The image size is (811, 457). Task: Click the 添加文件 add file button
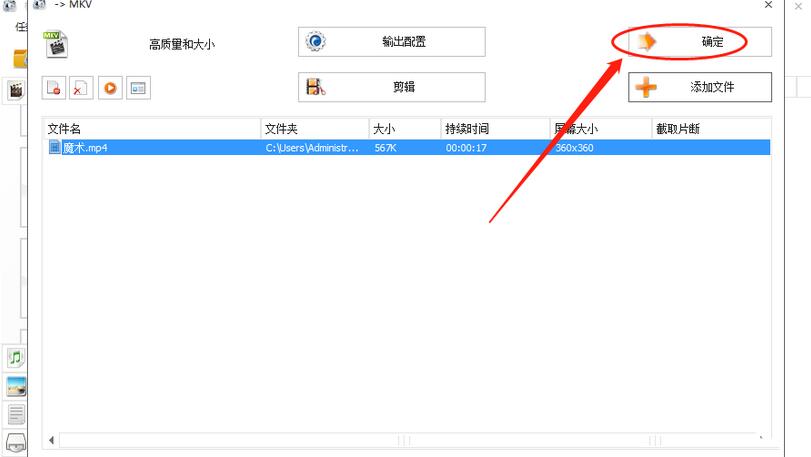pyautogui.click(x=700, y=87)
